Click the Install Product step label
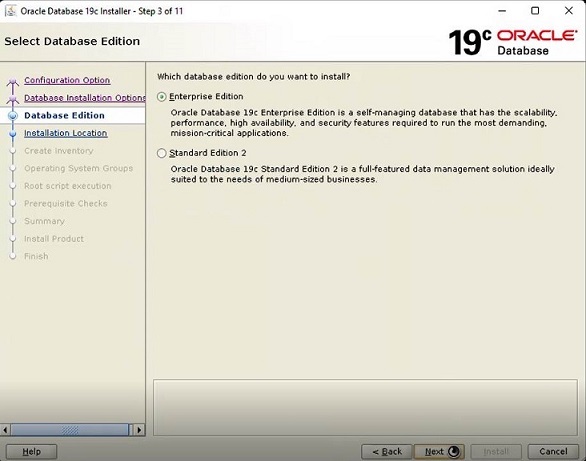Screen dimensions: 586x461 pos(54,239)
